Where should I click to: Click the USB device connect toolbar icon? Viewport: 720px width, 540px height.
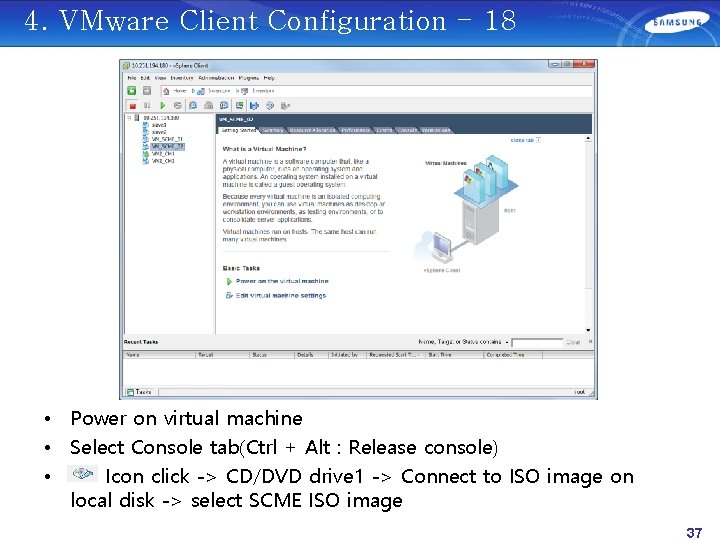coord(285,106)
